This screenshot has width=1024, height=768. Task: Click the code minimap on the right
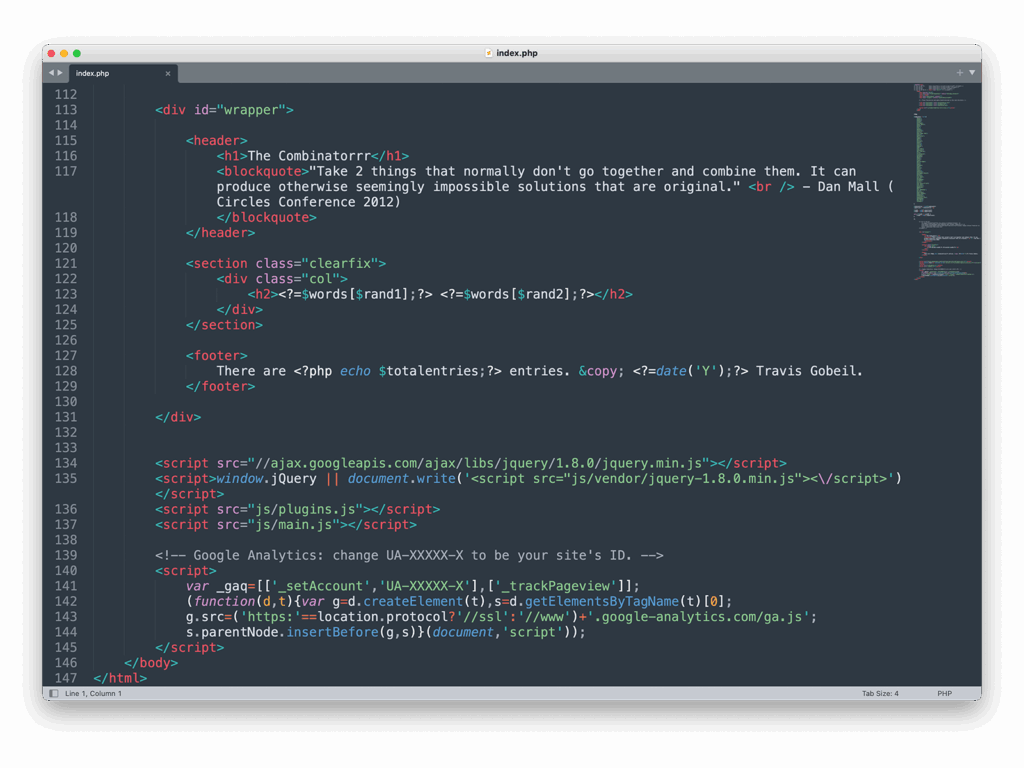pos(946,183)
